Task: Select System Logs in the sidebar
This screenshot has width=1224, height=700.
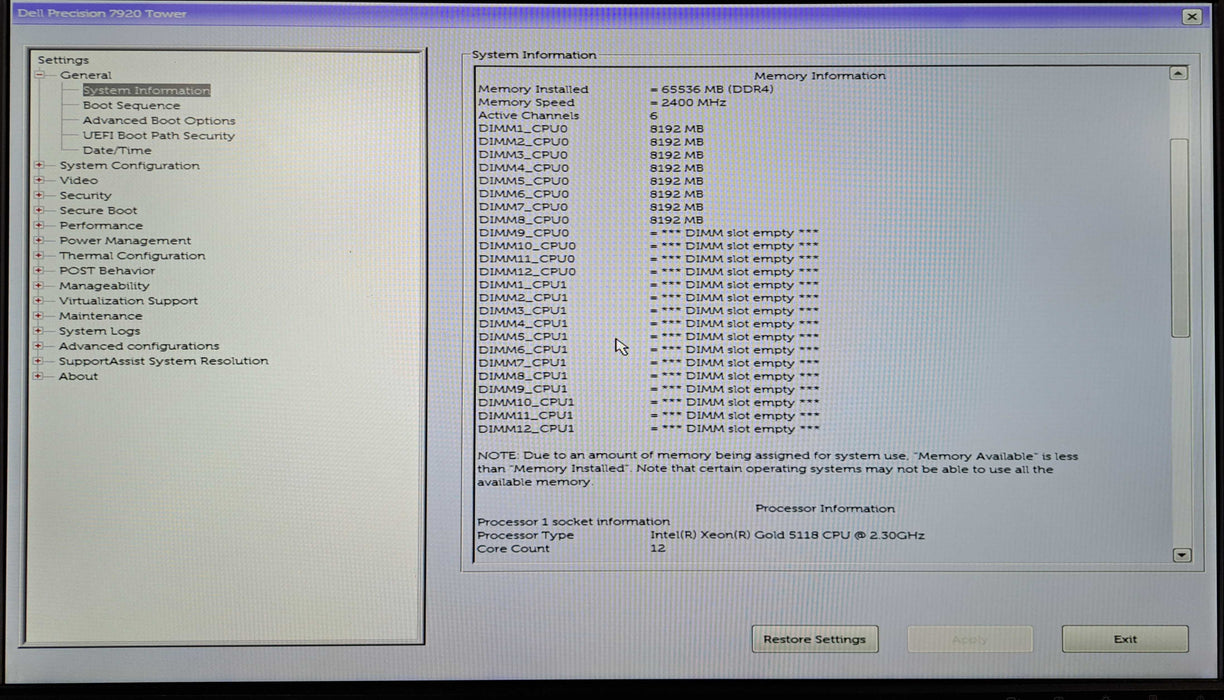Action: coord(98,330)
